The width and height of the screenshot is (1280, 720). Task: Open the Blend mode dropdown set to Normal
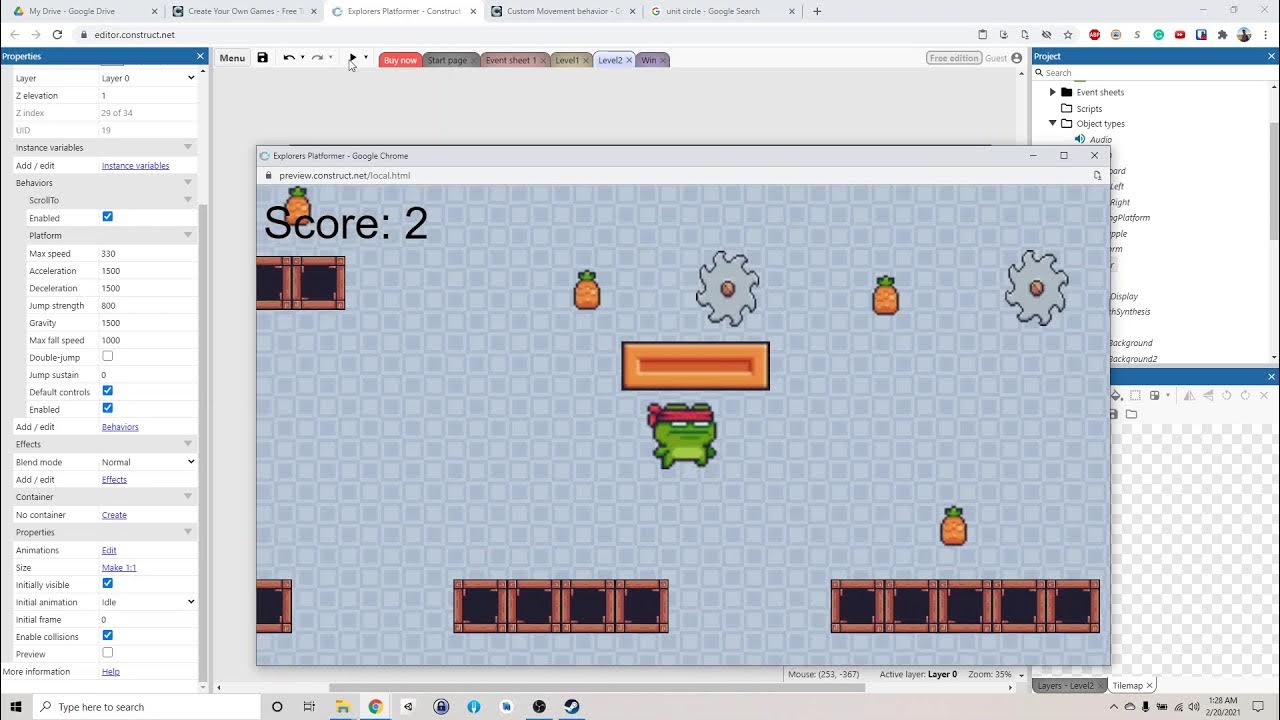click(148, 462)
